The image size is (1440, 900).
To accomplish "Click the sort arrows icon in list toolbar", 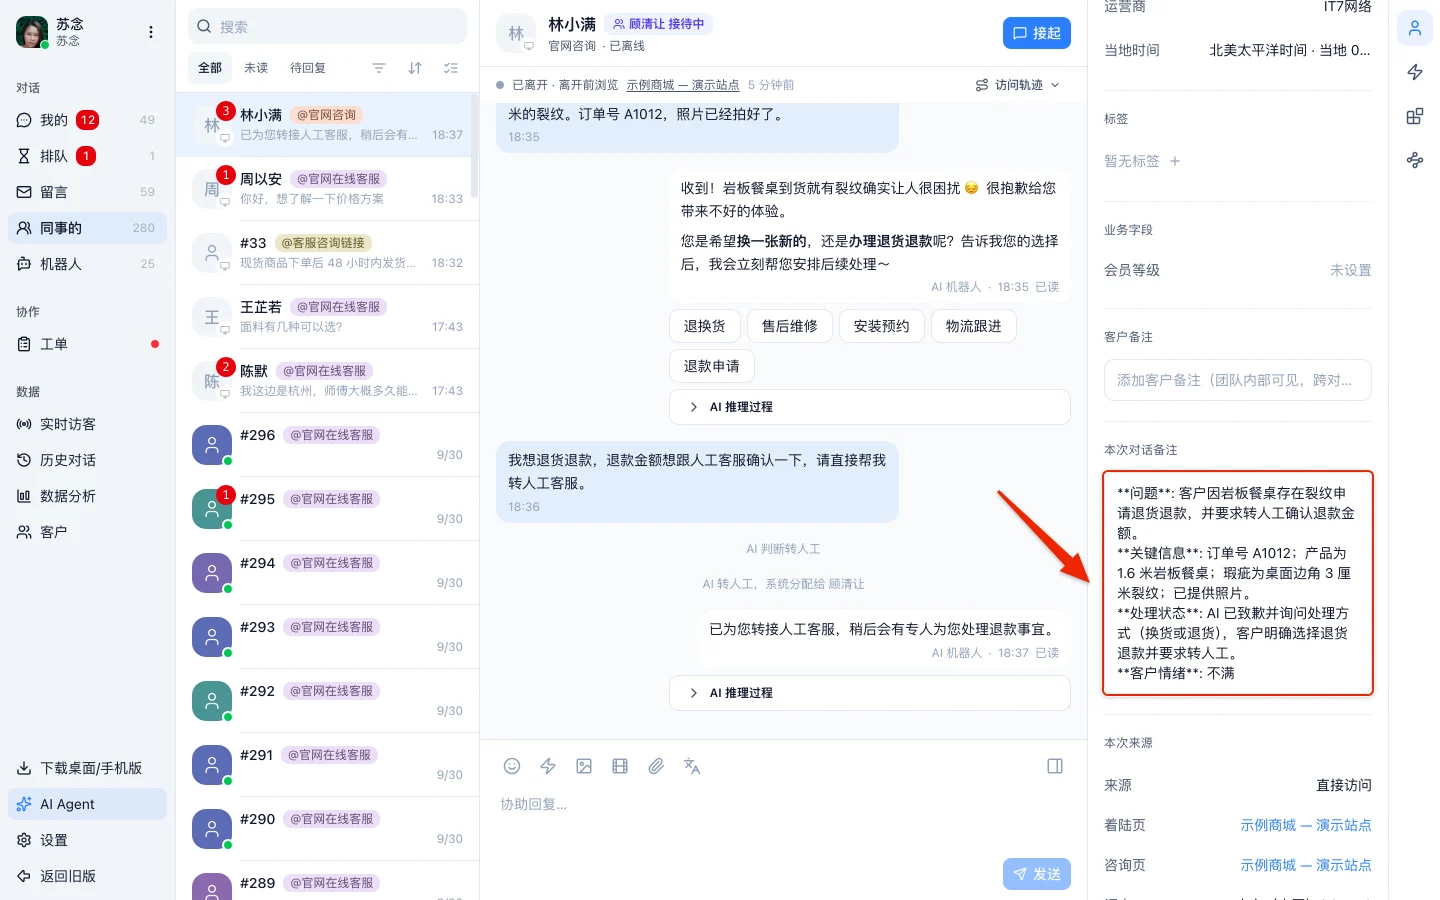I will tap(415, 68).
